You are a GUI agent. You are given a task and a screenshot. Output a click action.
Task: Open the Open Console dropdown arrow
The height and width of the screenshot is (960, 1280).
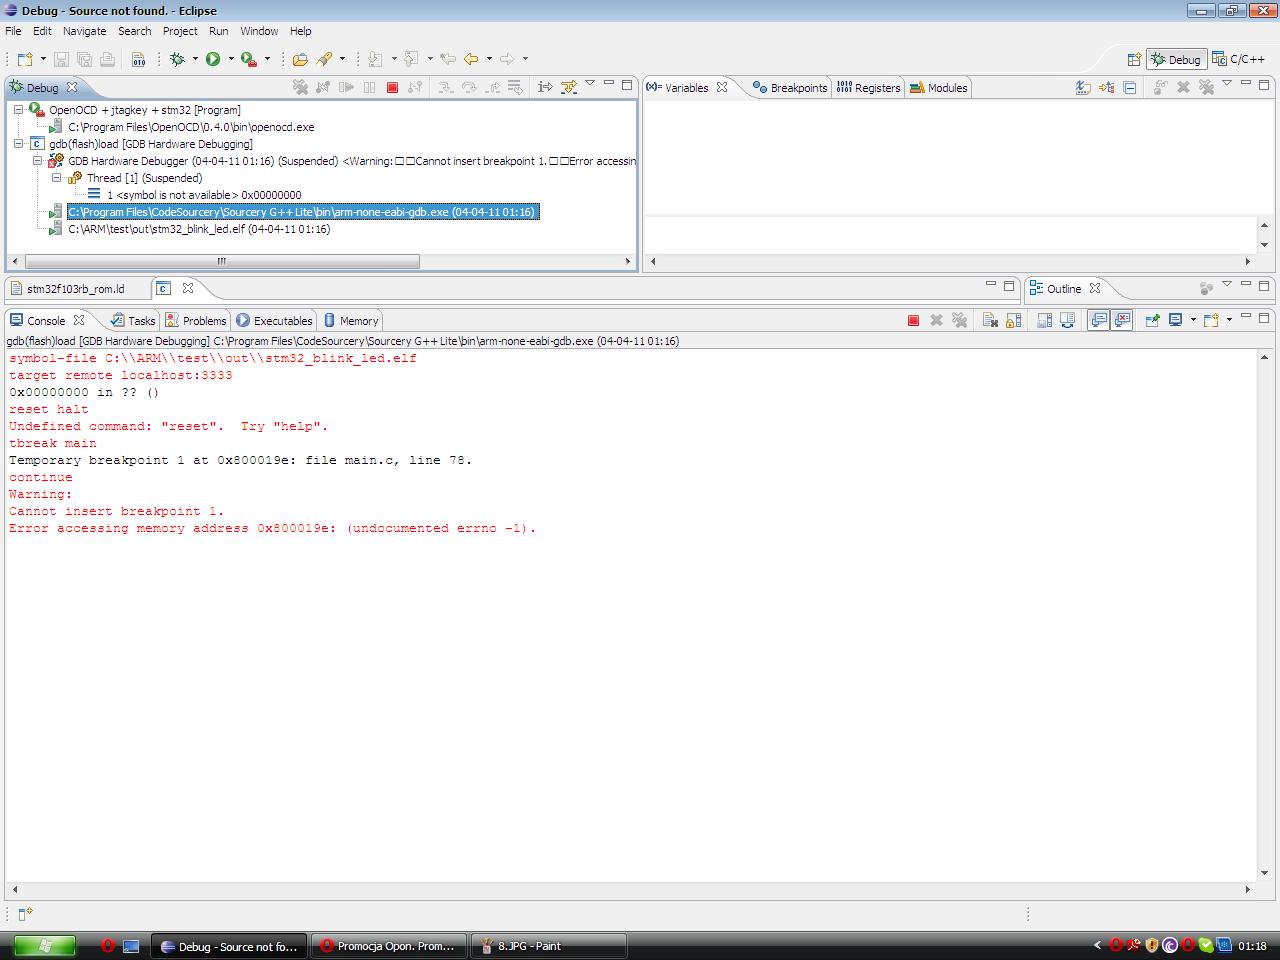coord(1229,320)
